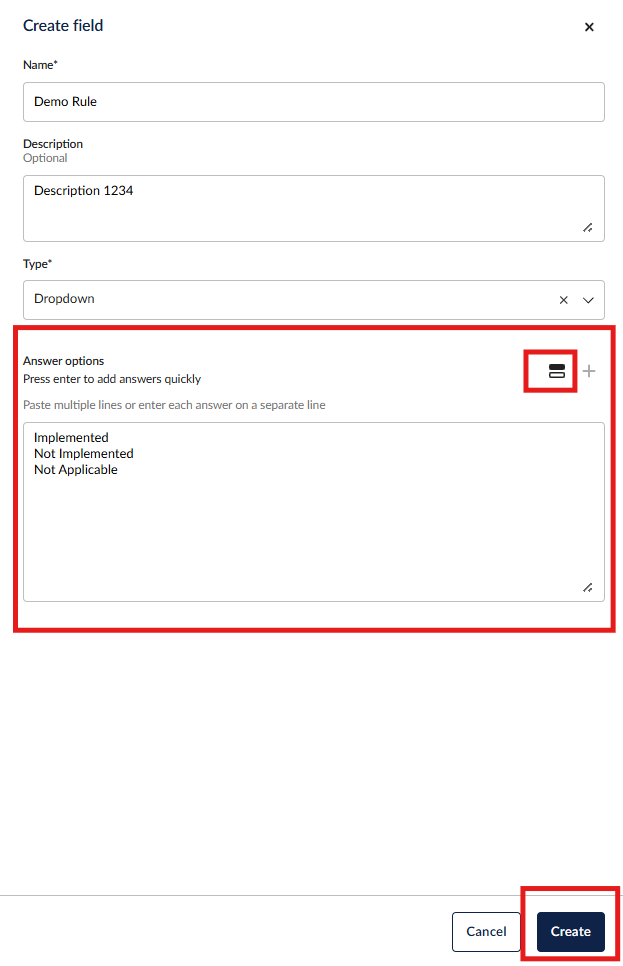Click the plus icon to add answer
The height and width of the screenshot is (966, 623).
[x=589, y=371]
